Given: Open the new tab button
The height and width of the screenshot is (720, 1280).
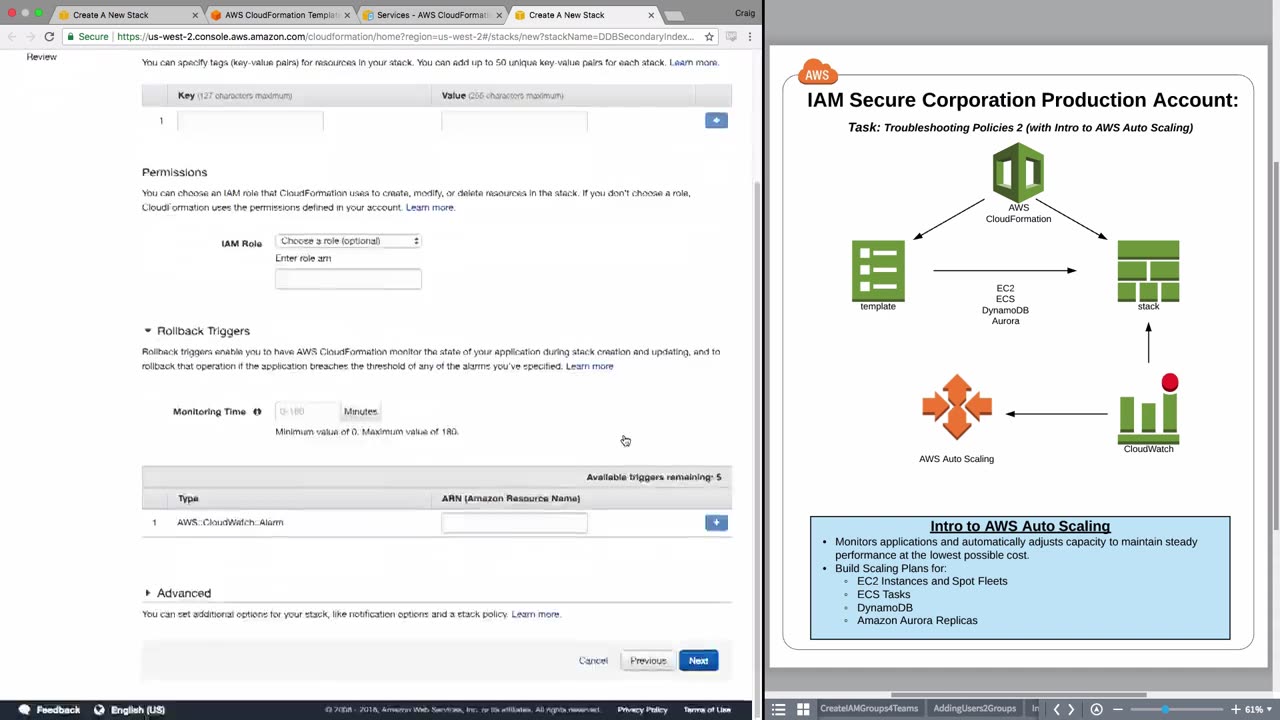Looking at the screenshot, I should [x=674, y=16].
